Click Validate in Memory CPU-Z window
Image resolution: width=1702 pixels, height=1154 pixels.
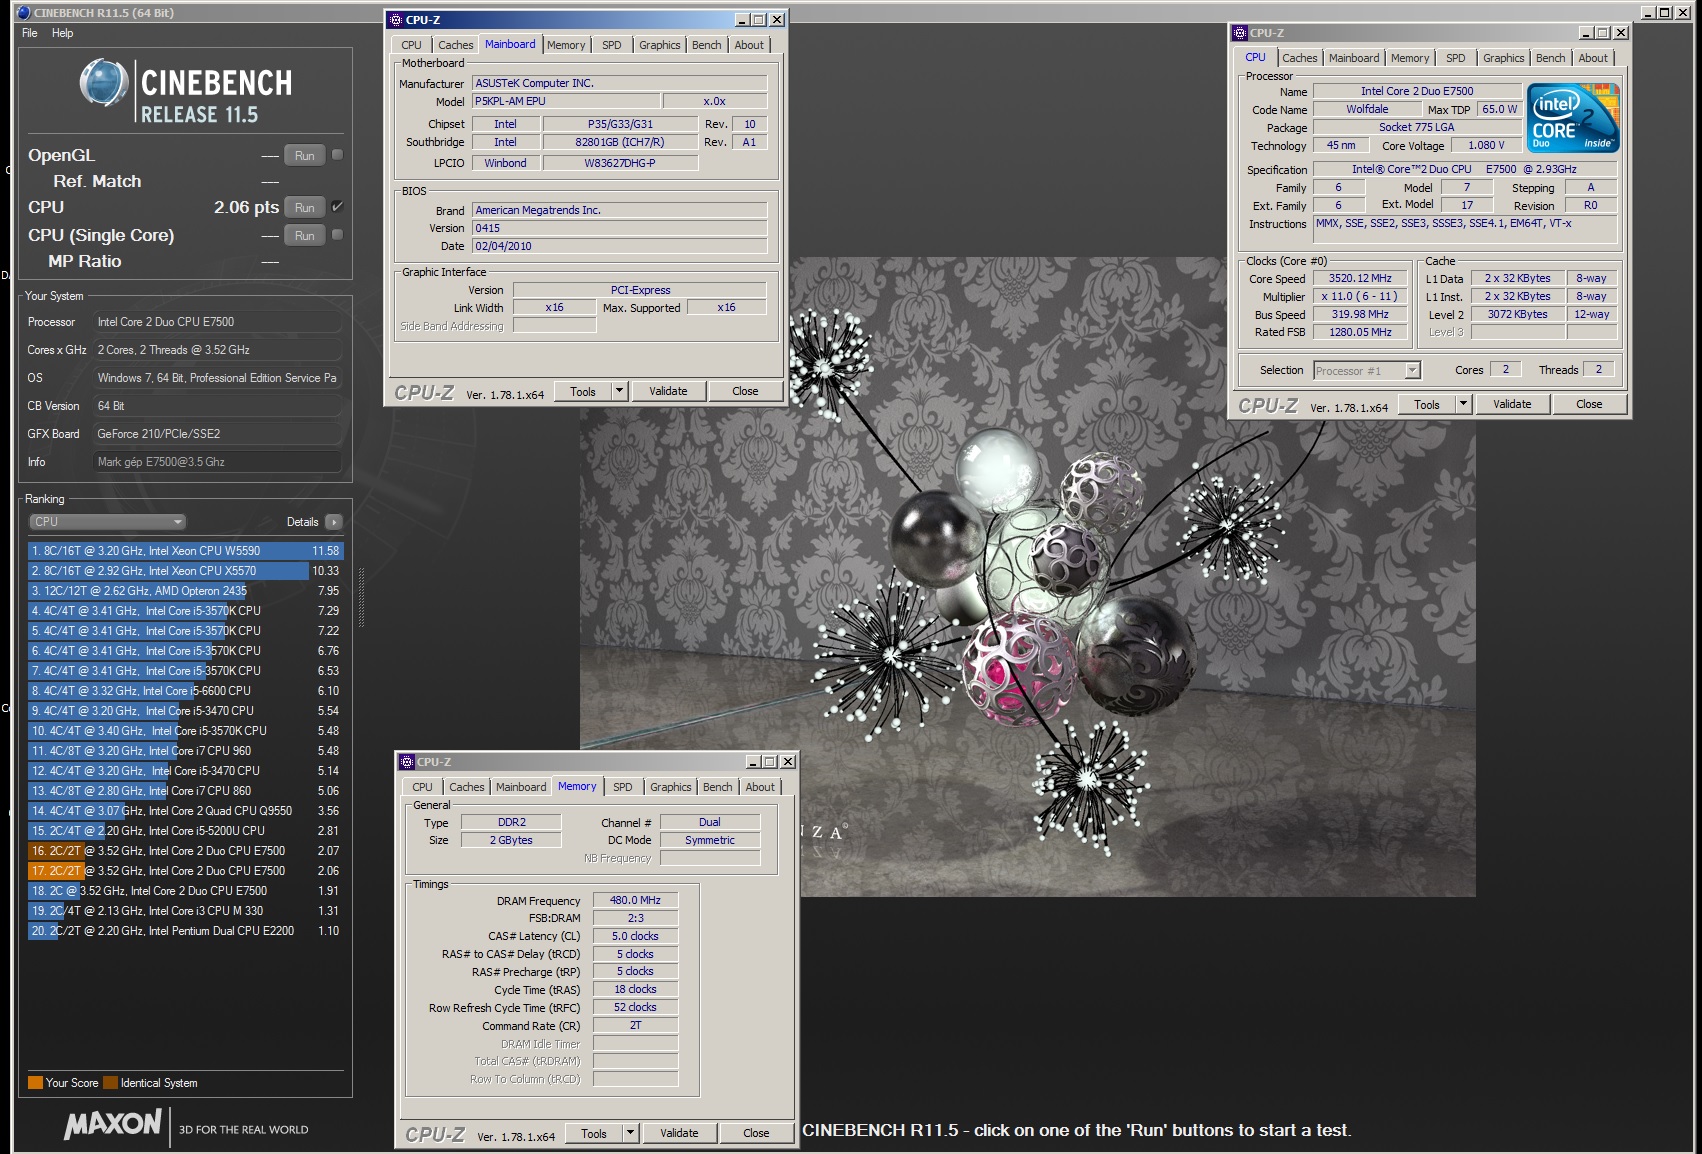(679, 1133)
